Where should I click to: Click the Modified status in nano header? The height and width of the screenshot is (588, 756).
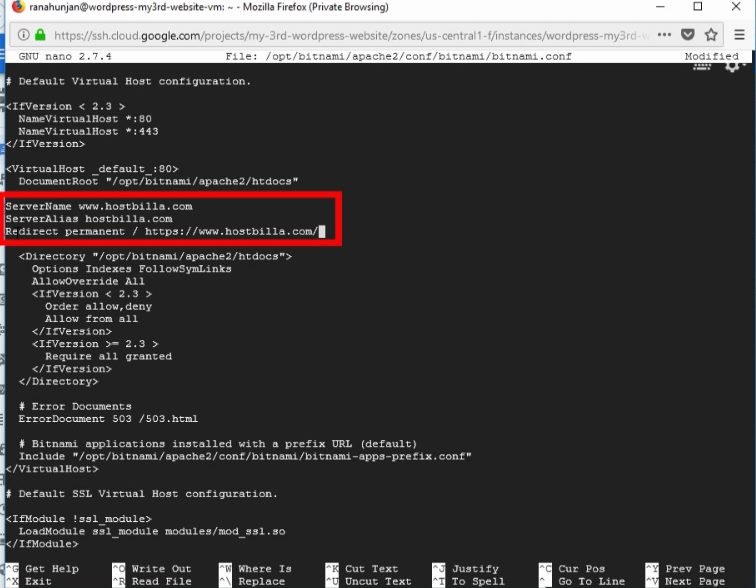coord(712,56)
